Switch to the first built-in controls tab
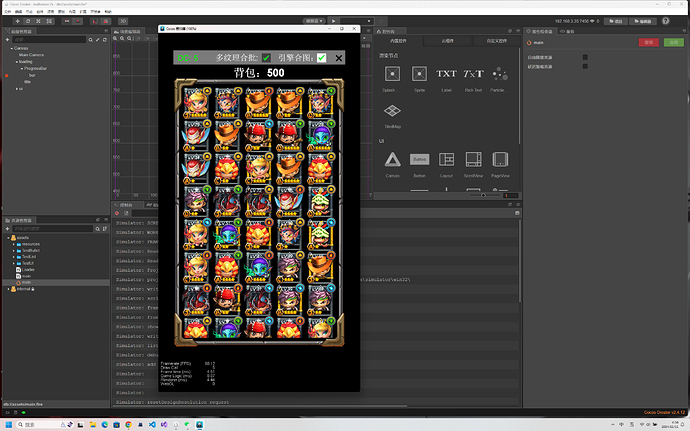The width and height of the screenshot is (690, 431). coord(398,41)
